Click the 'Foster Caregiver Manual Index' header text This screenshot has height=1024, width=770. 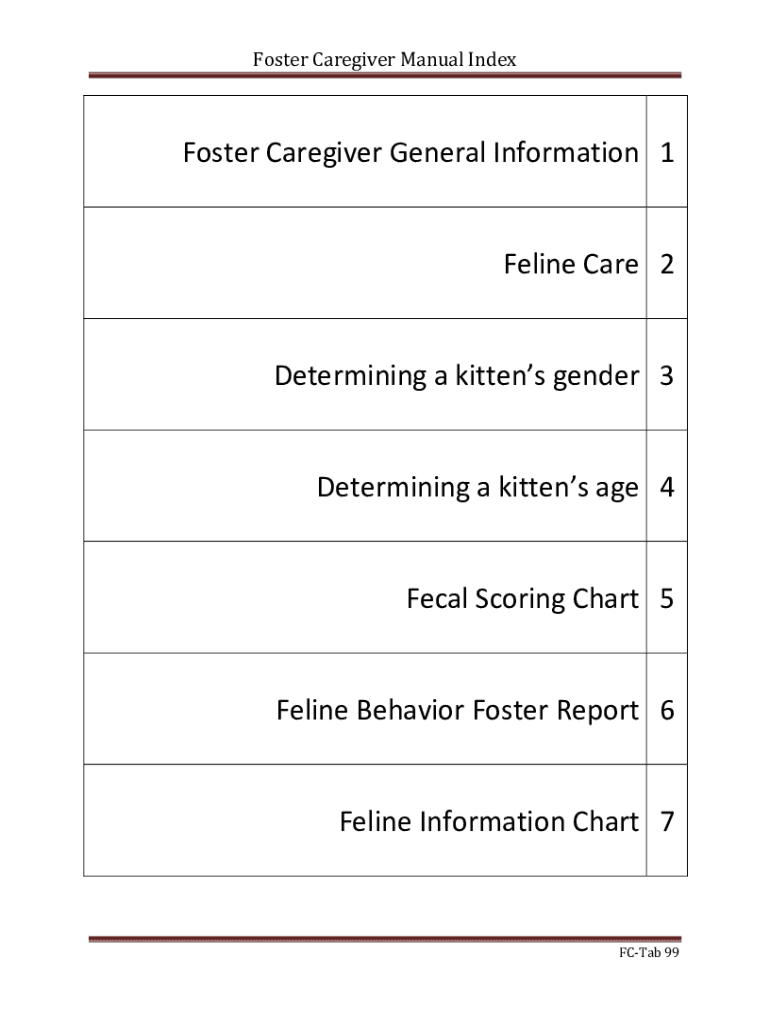384,59
